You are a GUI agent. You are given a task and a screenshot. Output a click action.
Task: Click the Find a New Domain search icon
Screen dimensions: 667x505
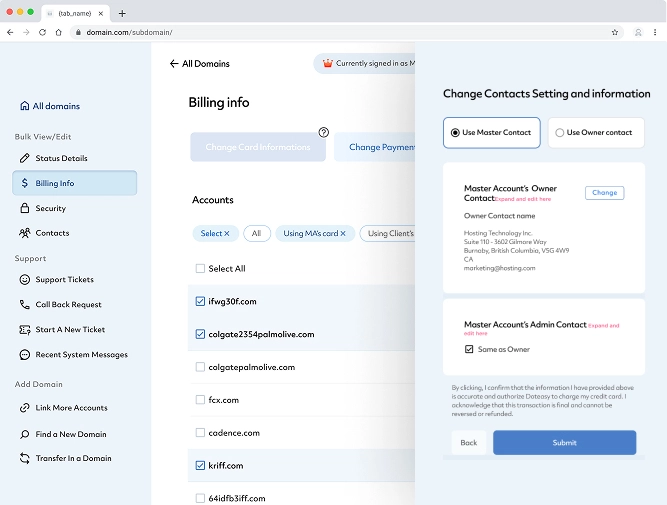coord(25,434)
